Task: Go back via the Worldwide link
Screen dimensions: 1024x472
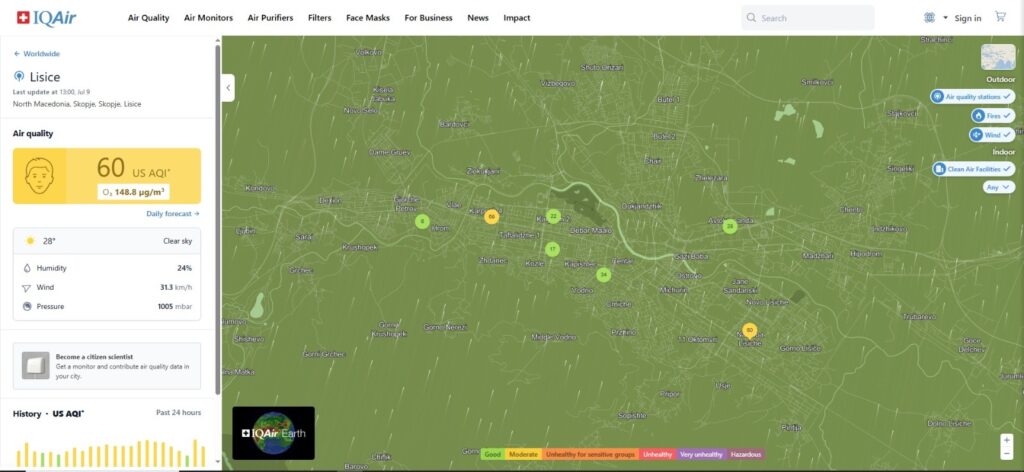Action: pos(36,54)
